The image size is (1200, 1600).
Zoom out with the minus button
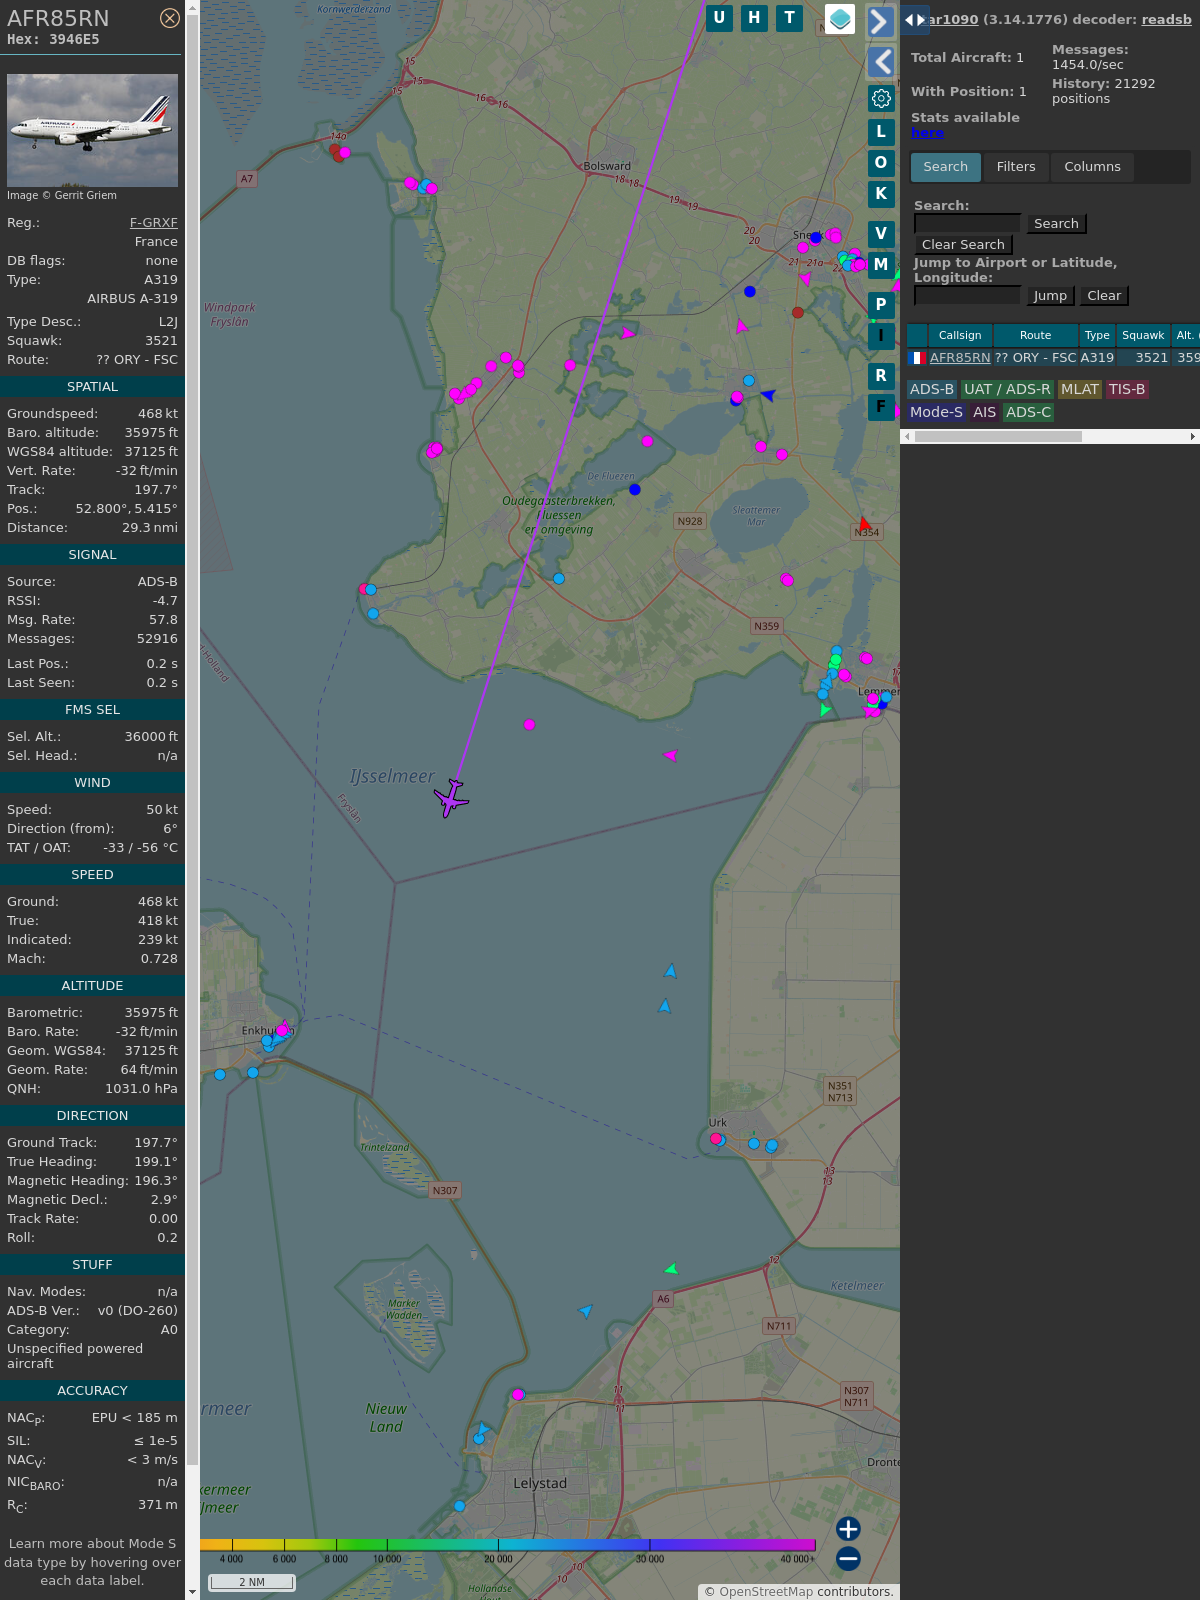848,1558
